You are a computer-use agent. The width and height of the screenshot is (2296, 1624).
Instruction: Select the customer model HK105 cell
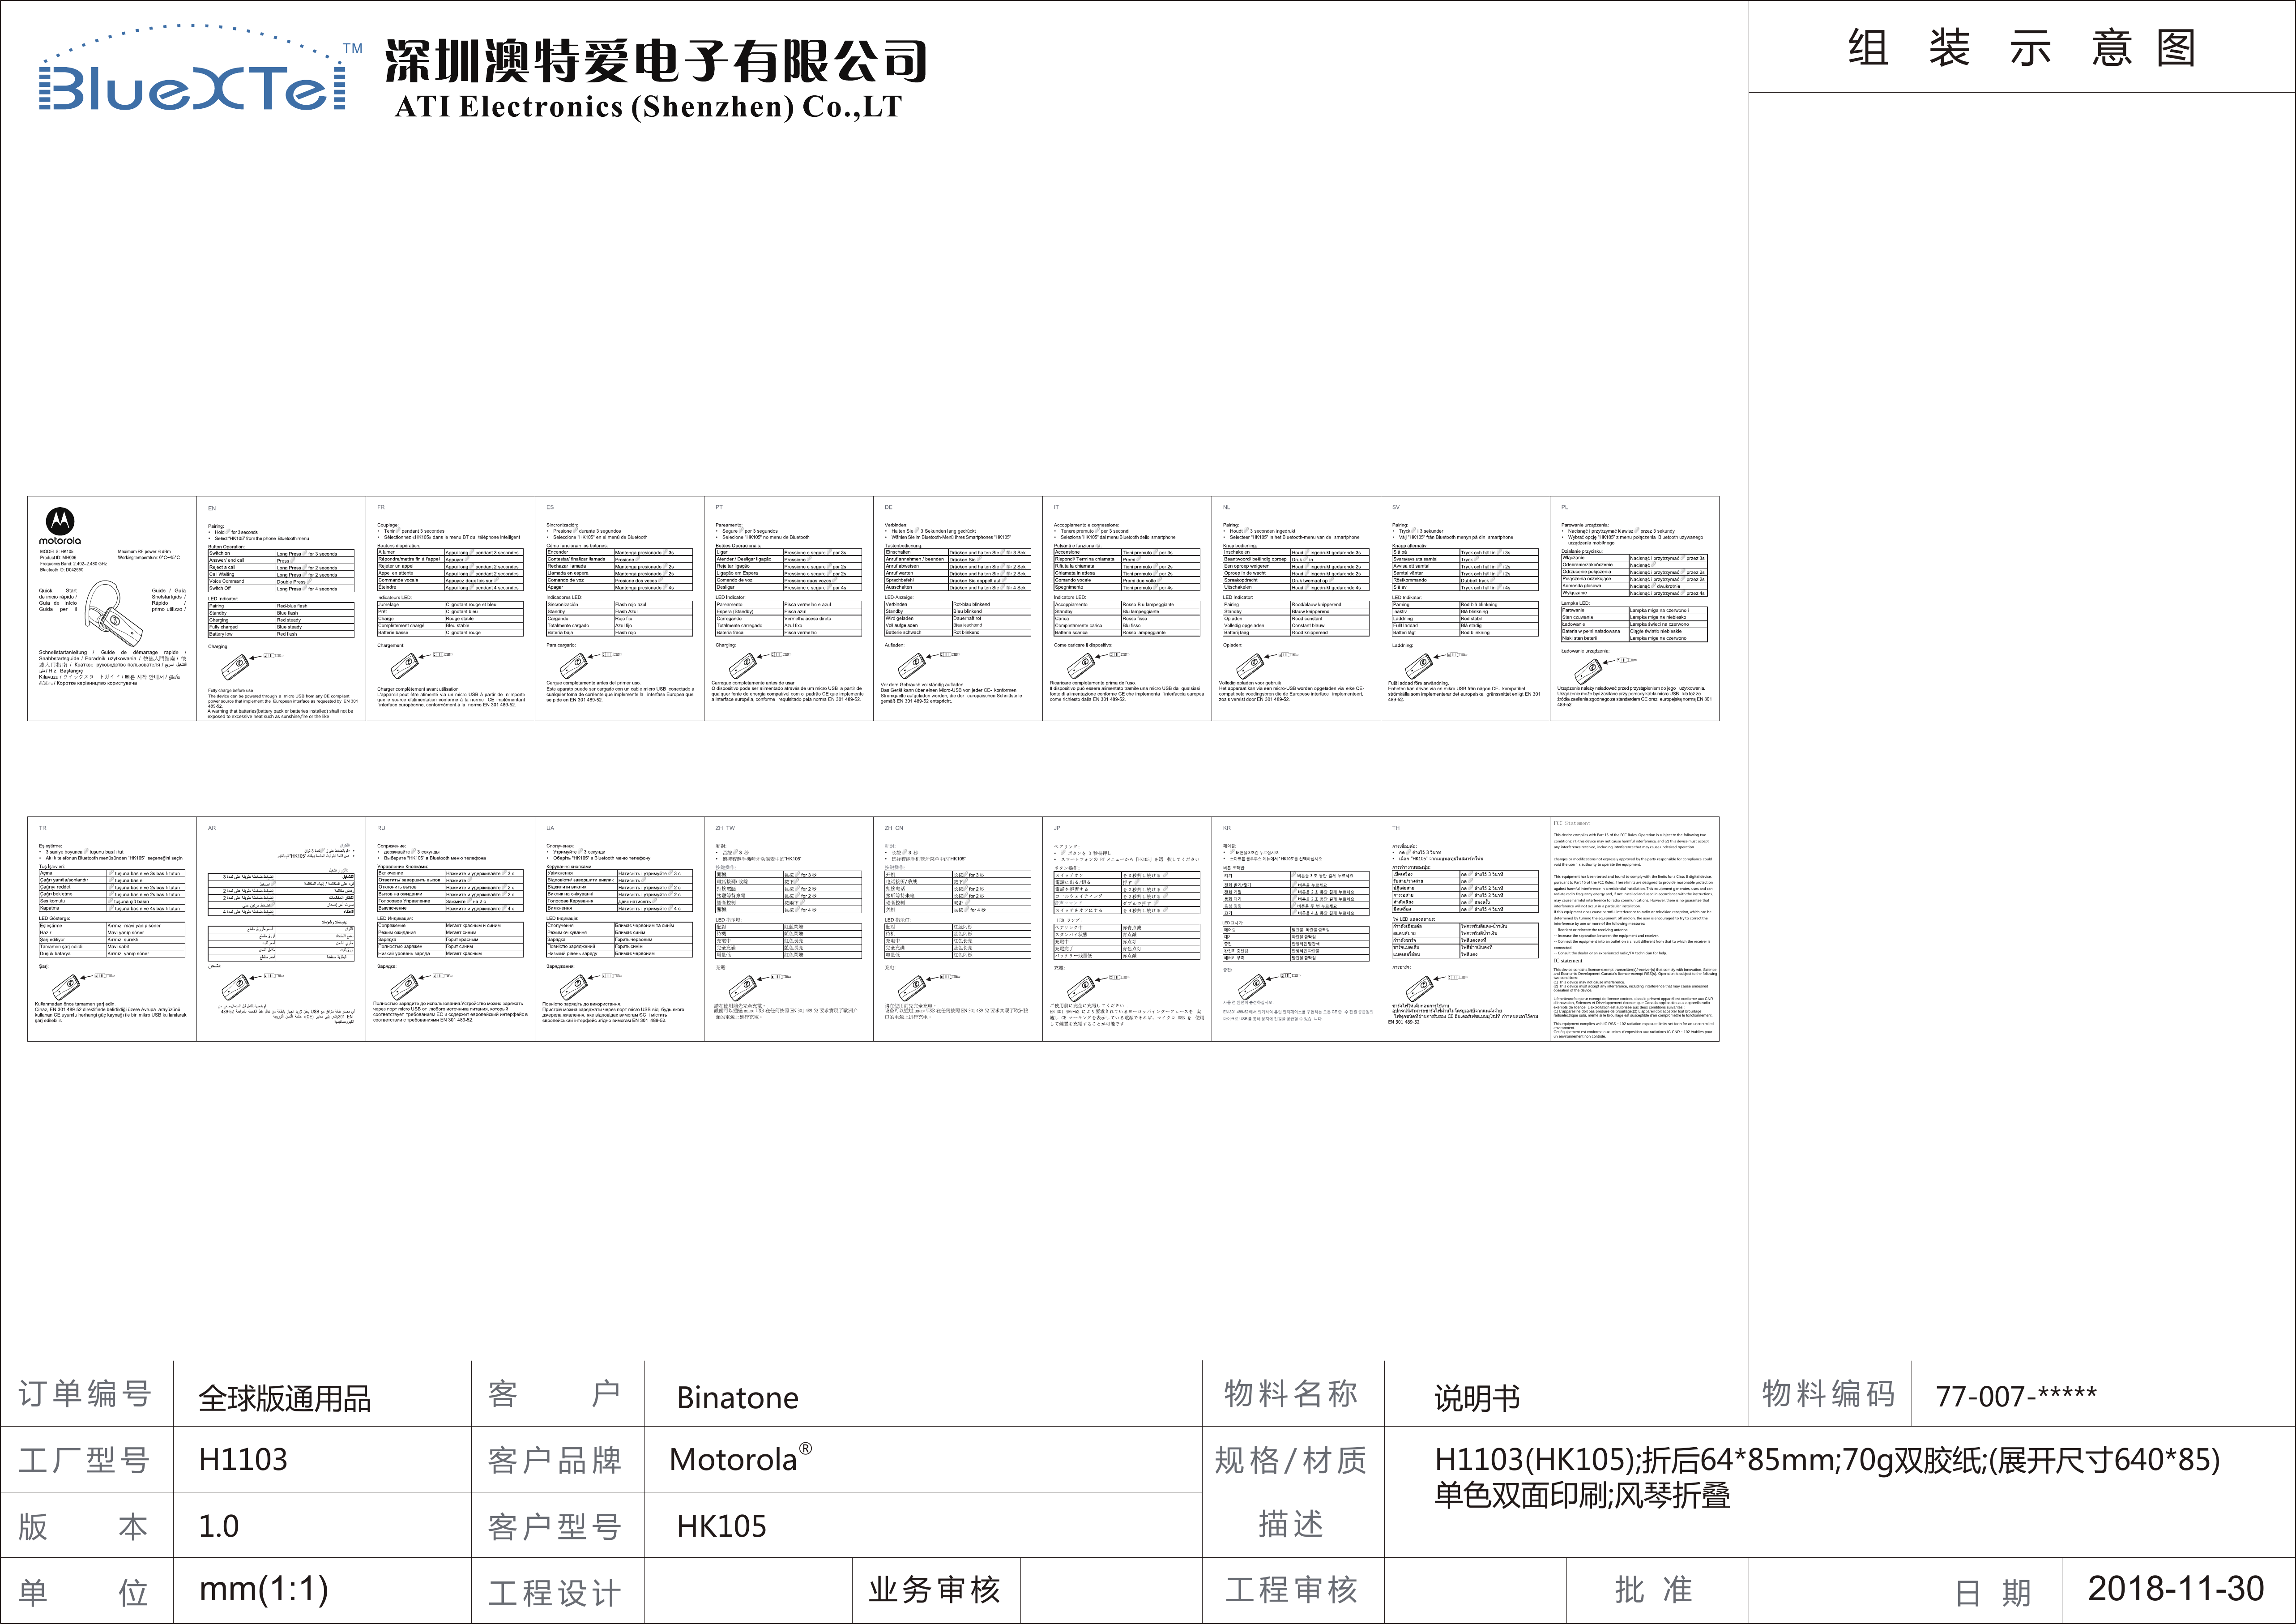pyautogui.click(x=922, y=1525)
